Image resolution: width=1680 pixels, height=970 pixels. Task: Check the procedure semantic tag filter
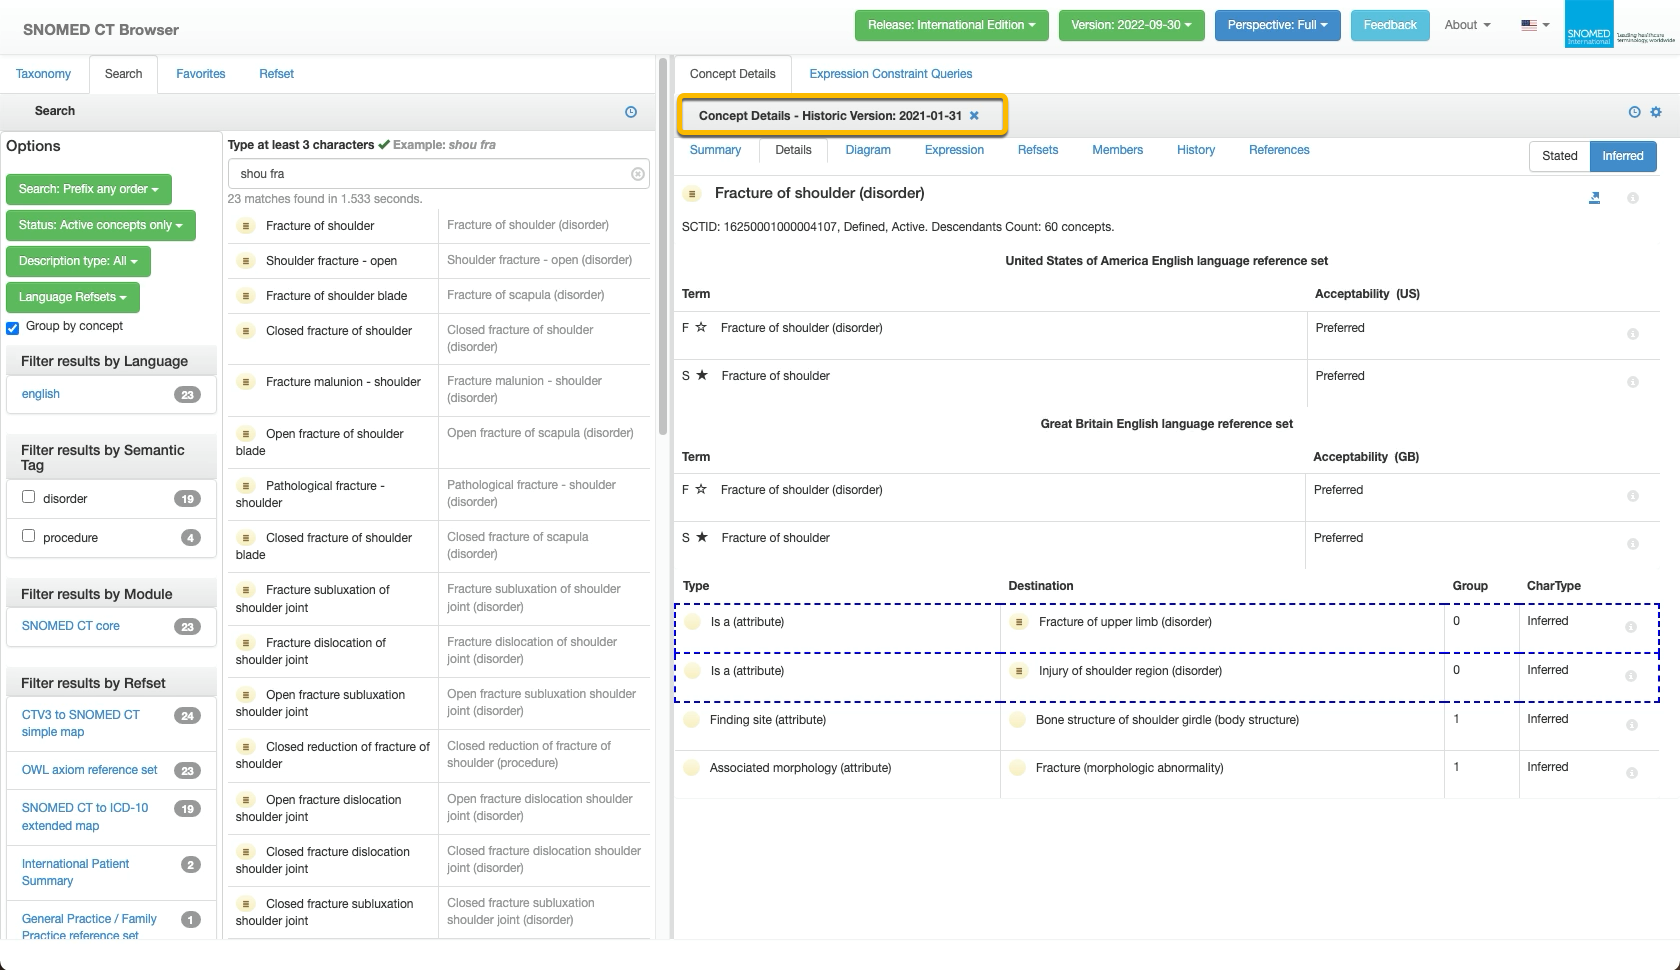[29, 536]
